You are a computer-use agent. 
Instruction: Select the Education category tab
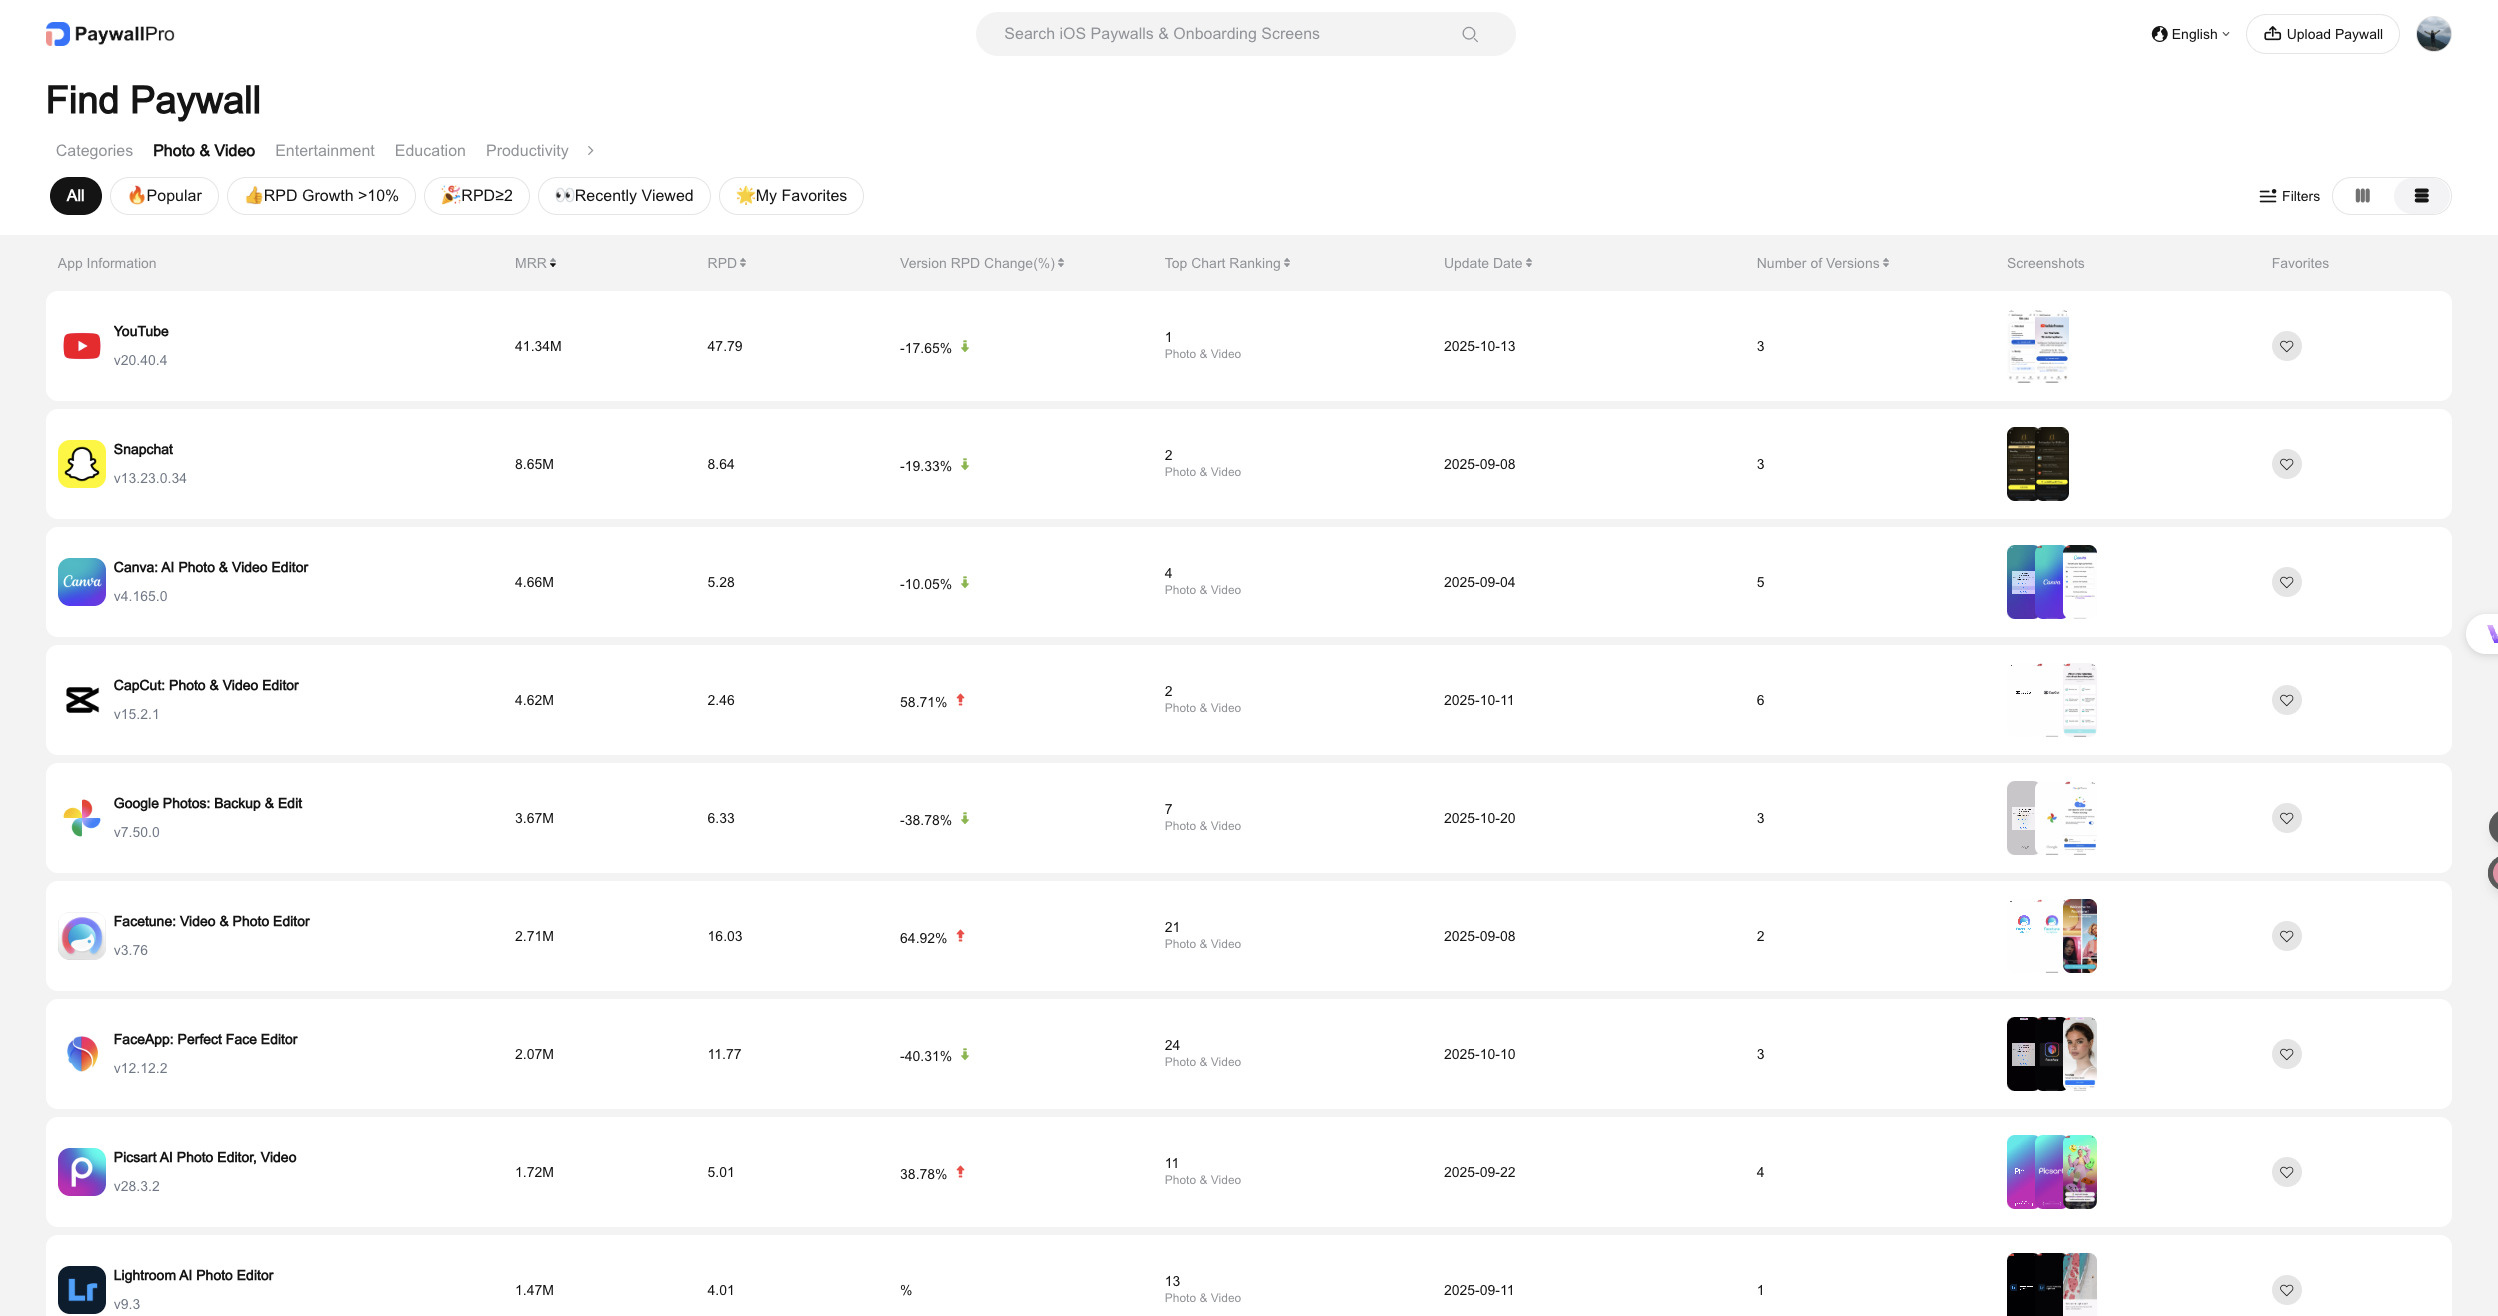[430, 150]
